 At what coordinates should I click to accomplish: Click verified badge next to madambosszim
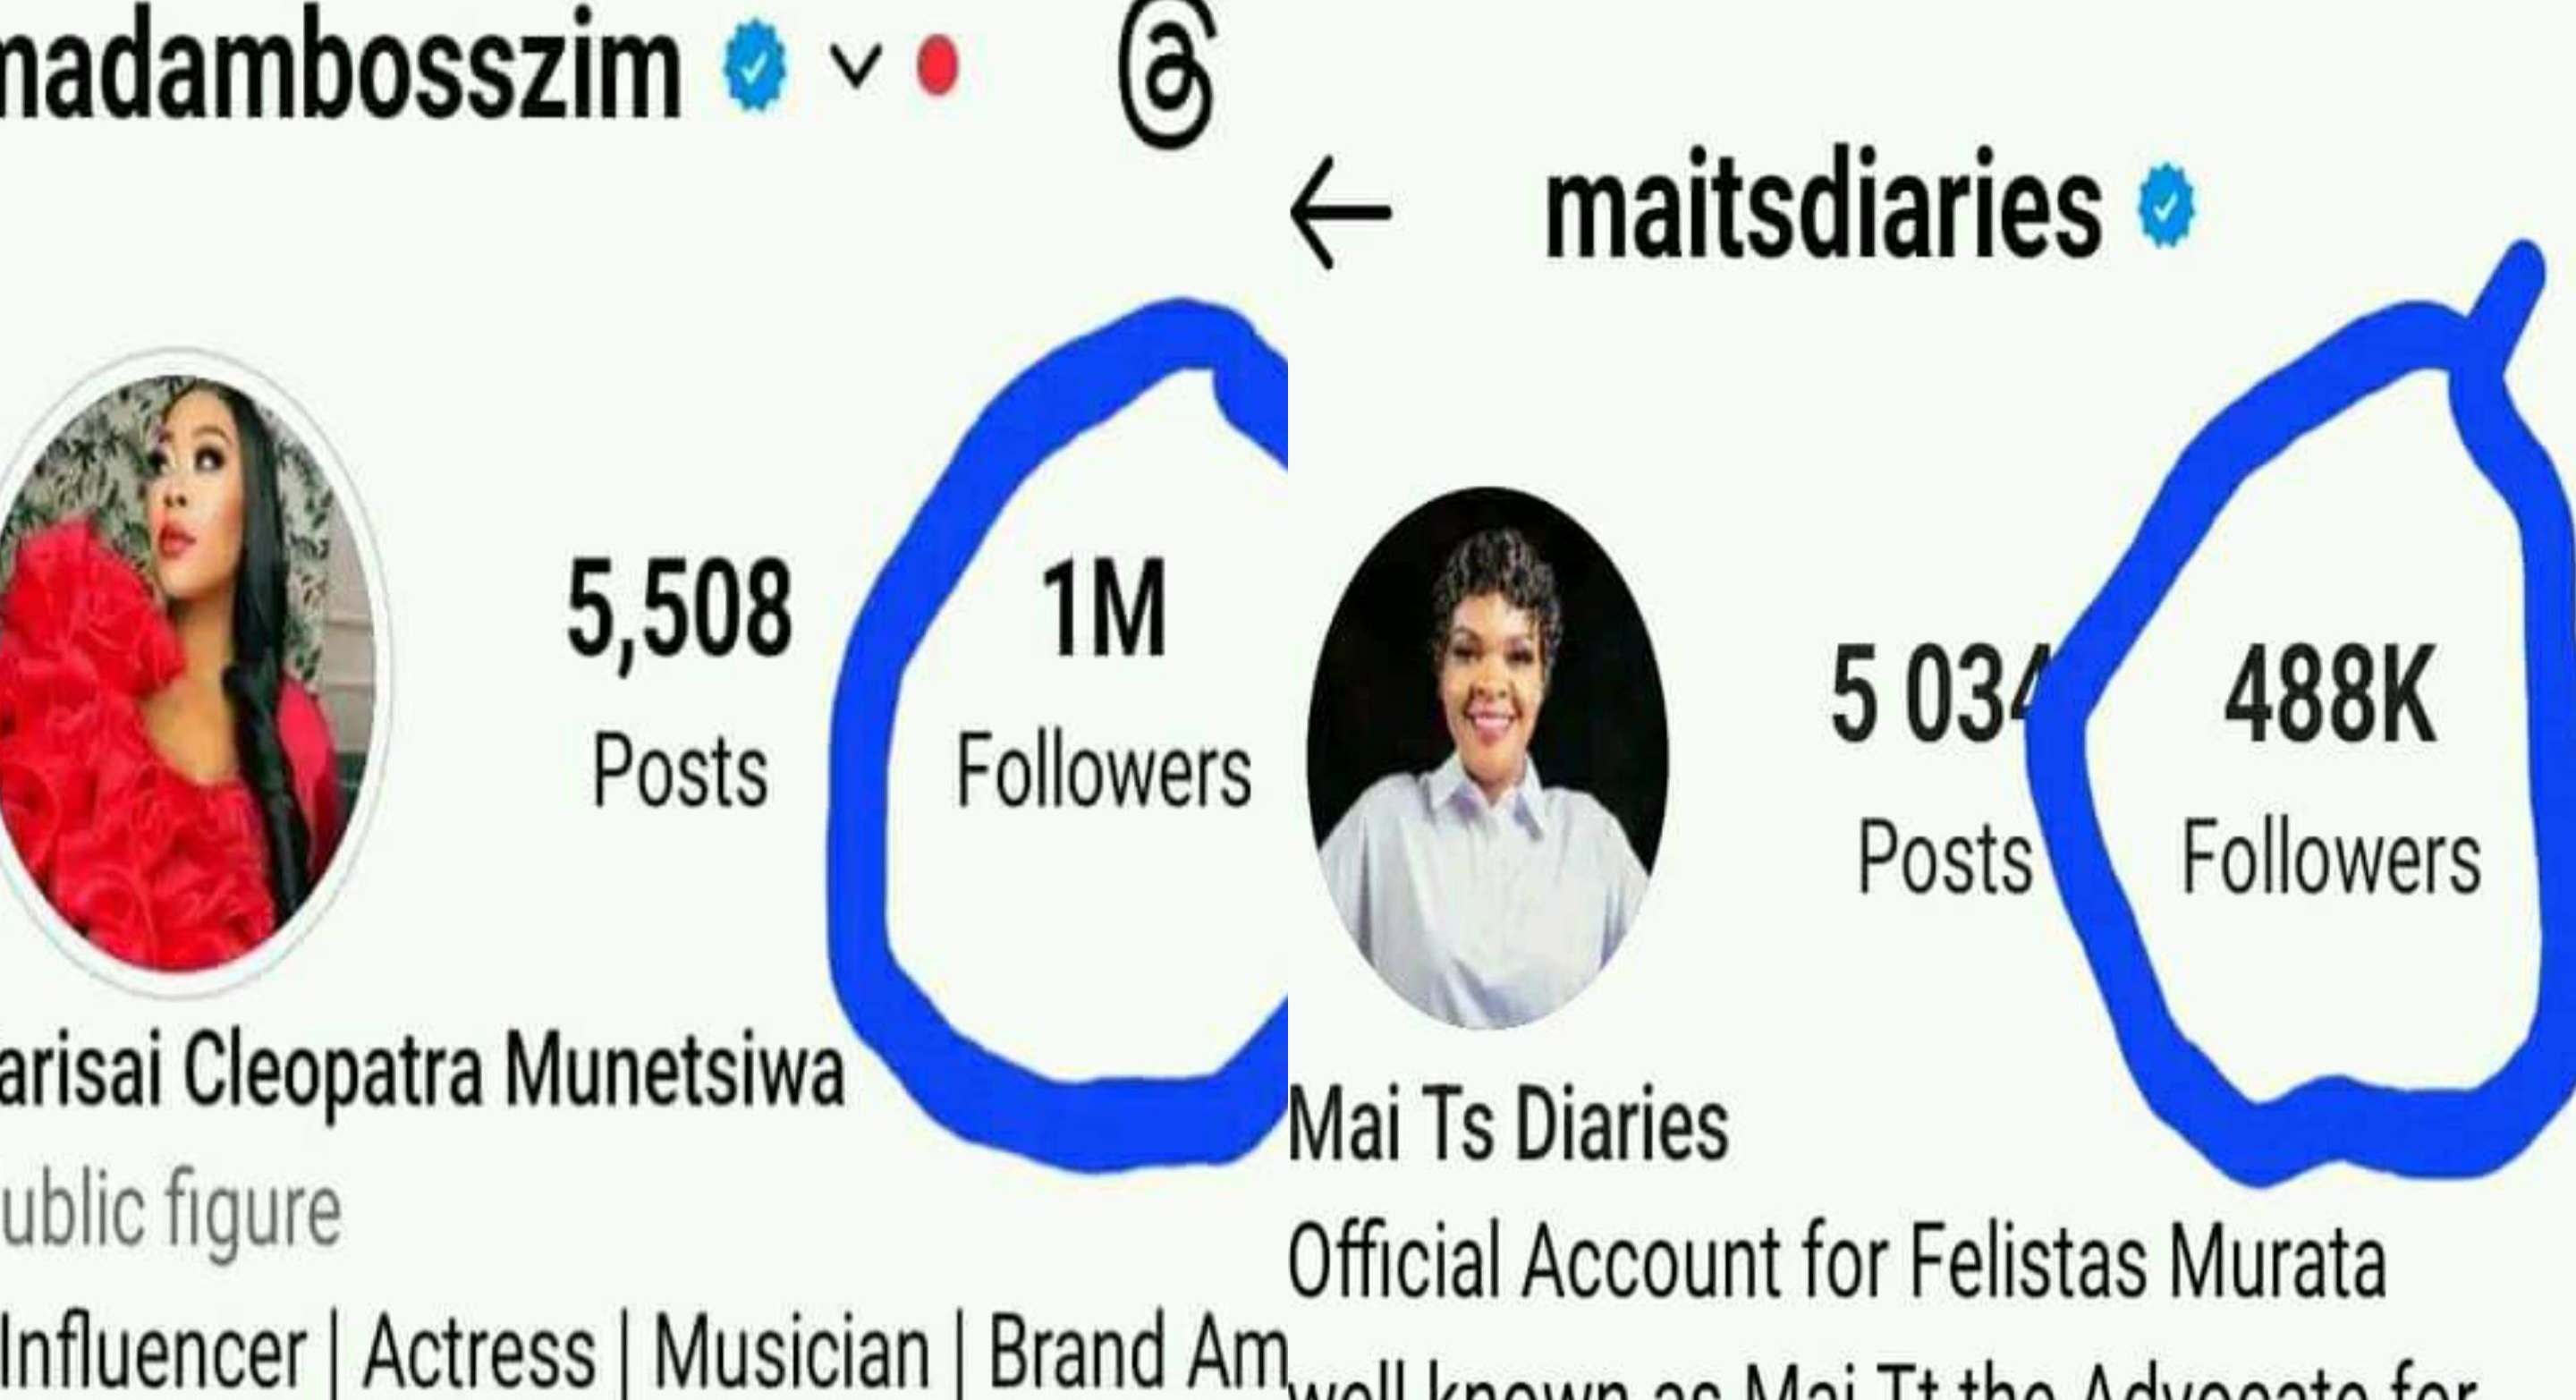(x=755, y=68)
